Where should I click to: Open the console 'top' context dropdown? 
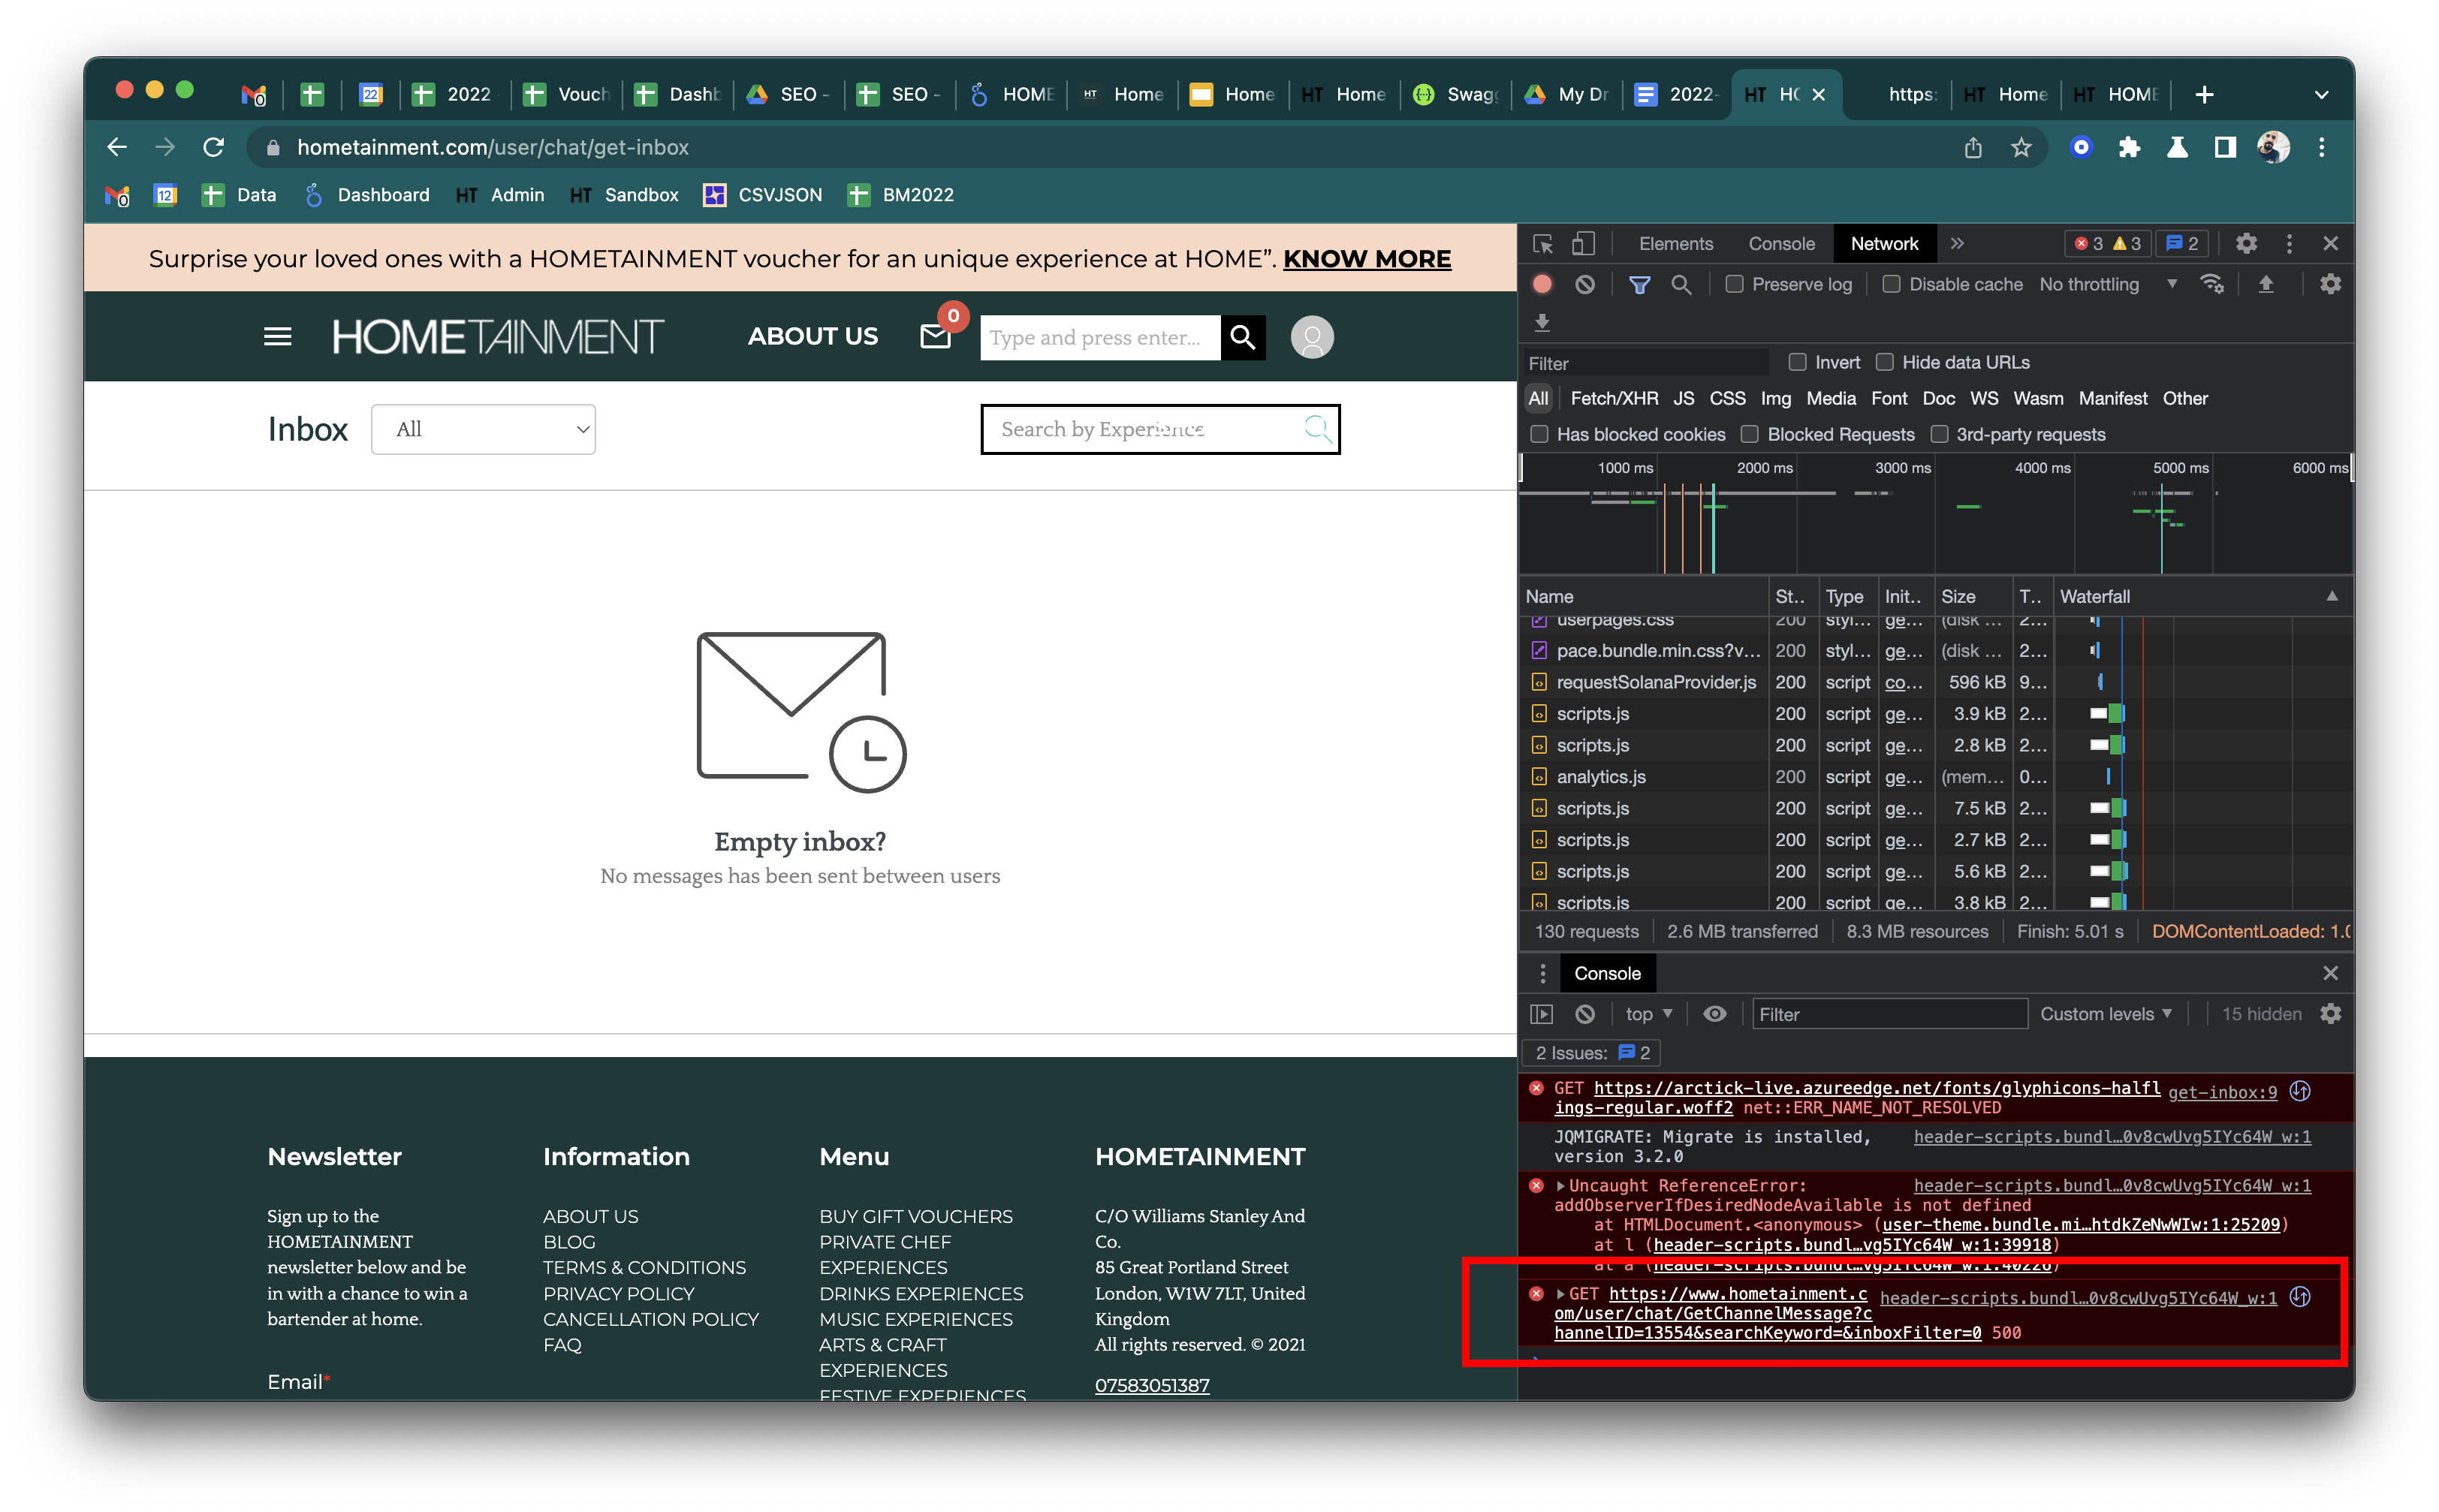[x=1649, y=1014]
